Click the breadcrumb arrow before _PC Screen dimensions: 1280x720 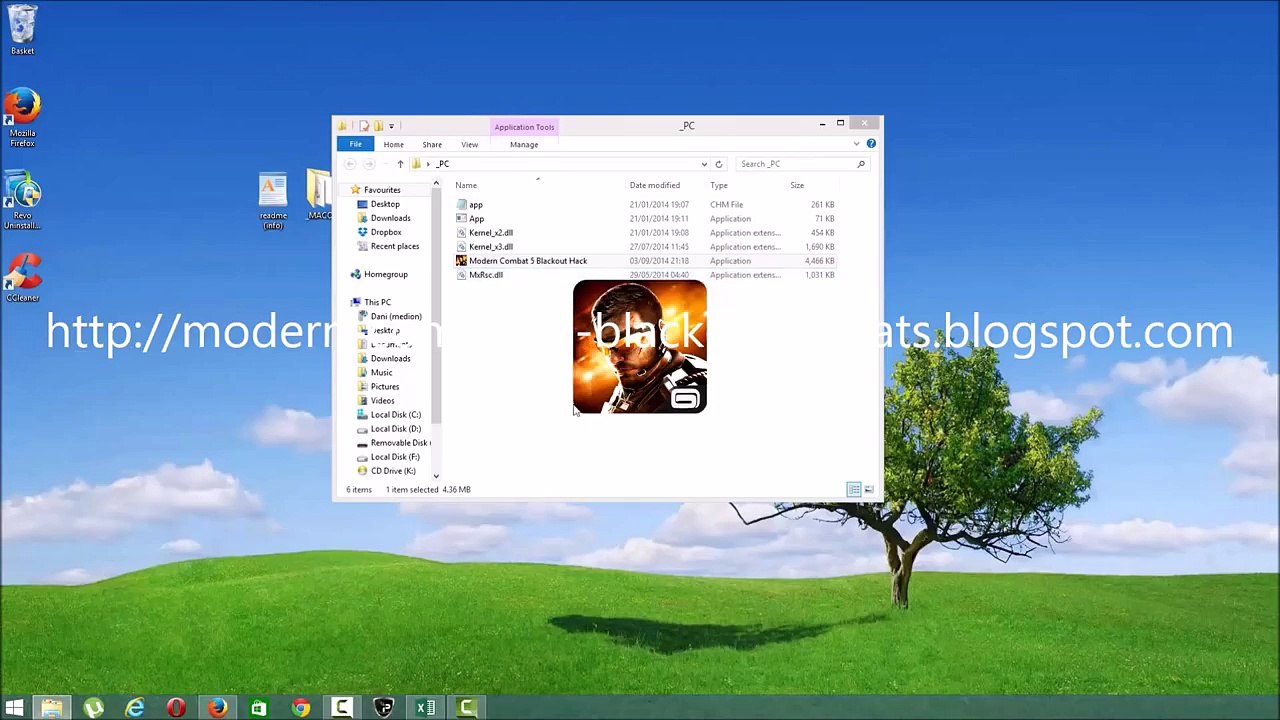(x=428, y=164)
